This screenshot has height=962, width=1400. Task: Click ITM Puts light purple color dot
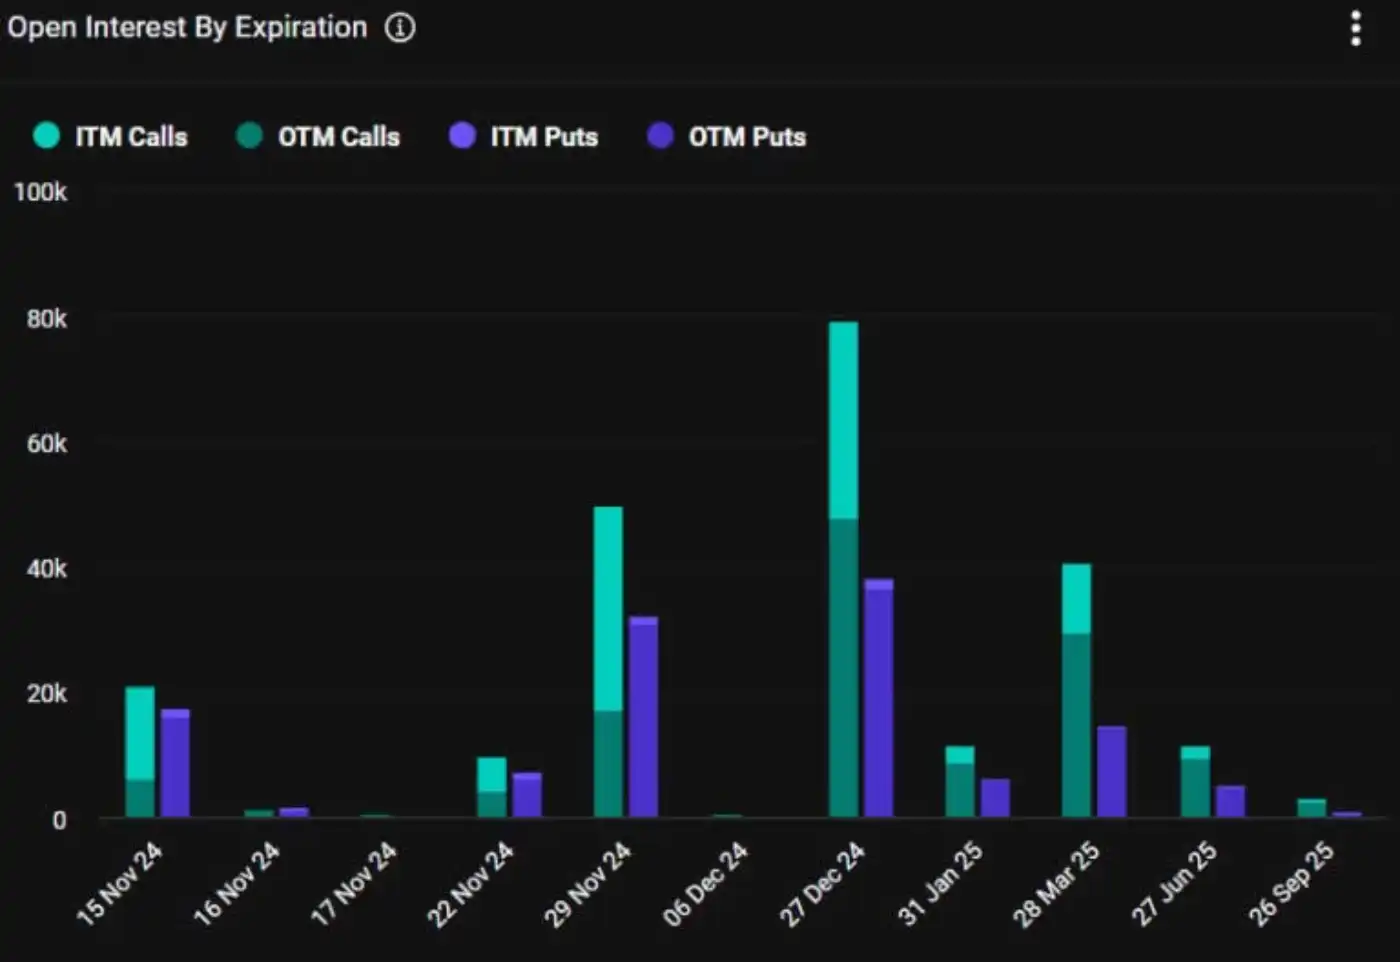462,135
